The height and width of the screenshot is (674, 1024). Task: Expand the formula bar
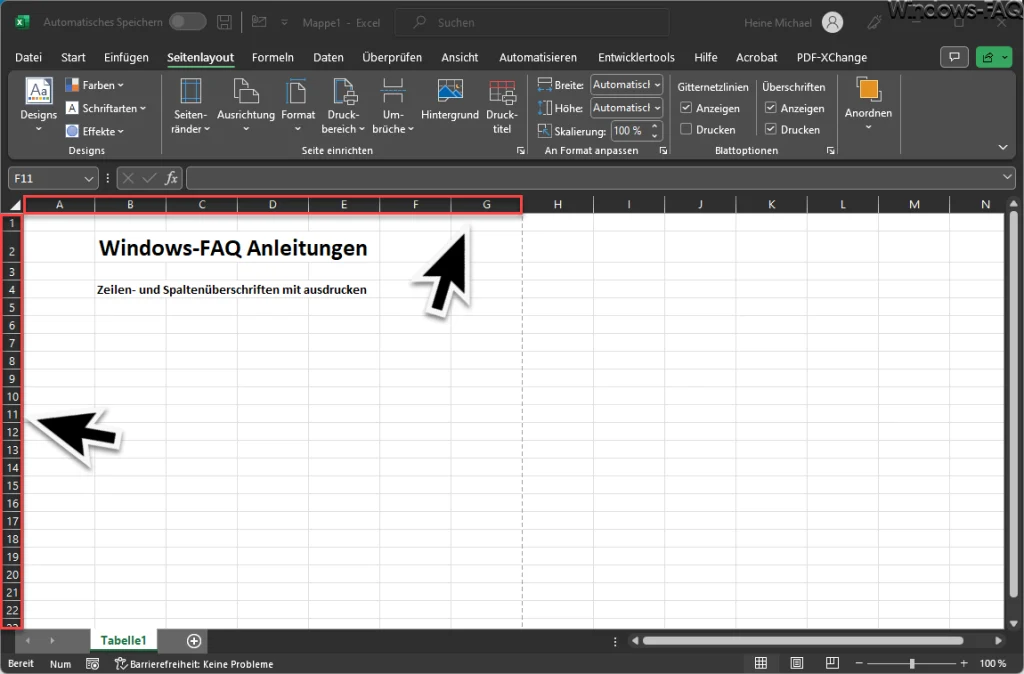1006,177
